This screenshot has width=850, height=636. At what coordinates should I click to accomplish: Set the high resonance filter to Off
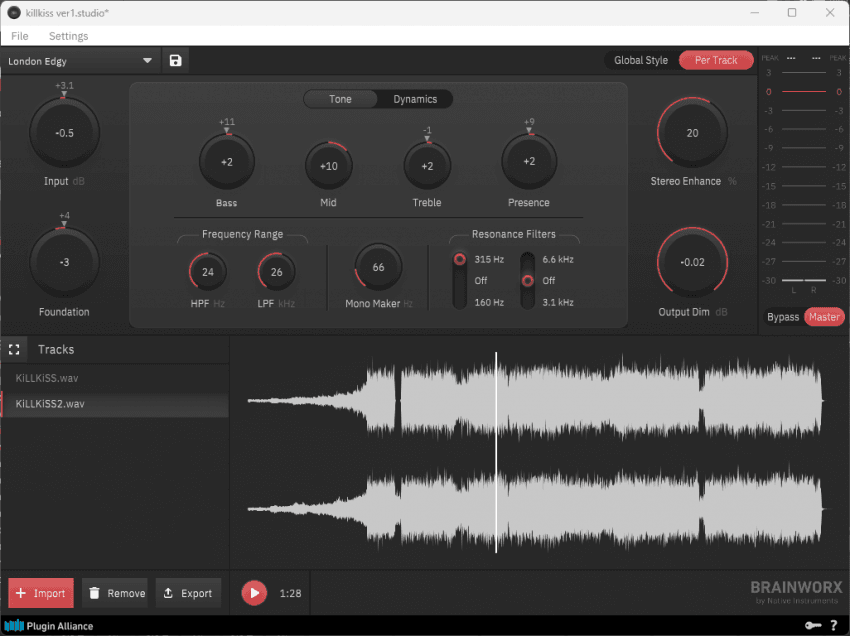pos(549,281)
